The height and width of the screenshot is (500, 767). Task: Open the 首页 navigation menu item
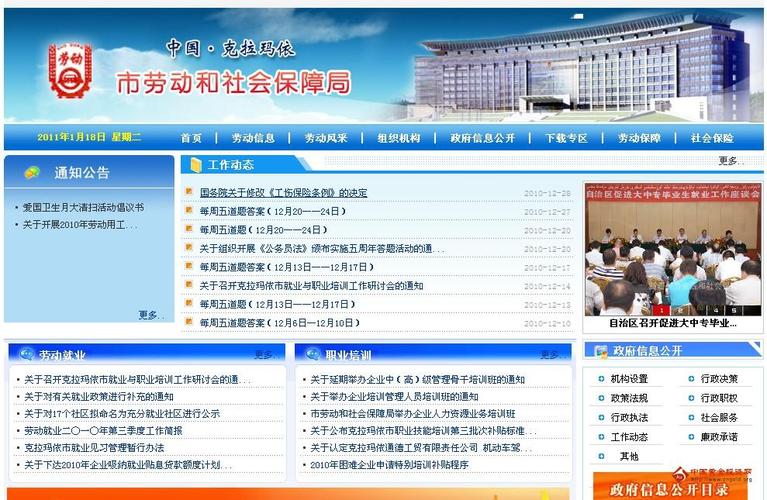[191, 138]
